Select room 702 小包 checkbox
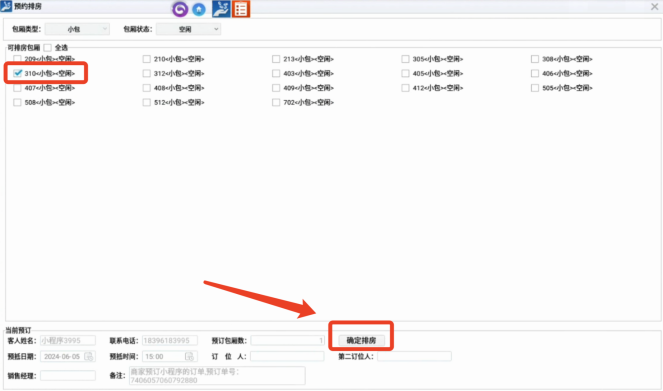Screen dimensions: 663x391 (276, 102)
